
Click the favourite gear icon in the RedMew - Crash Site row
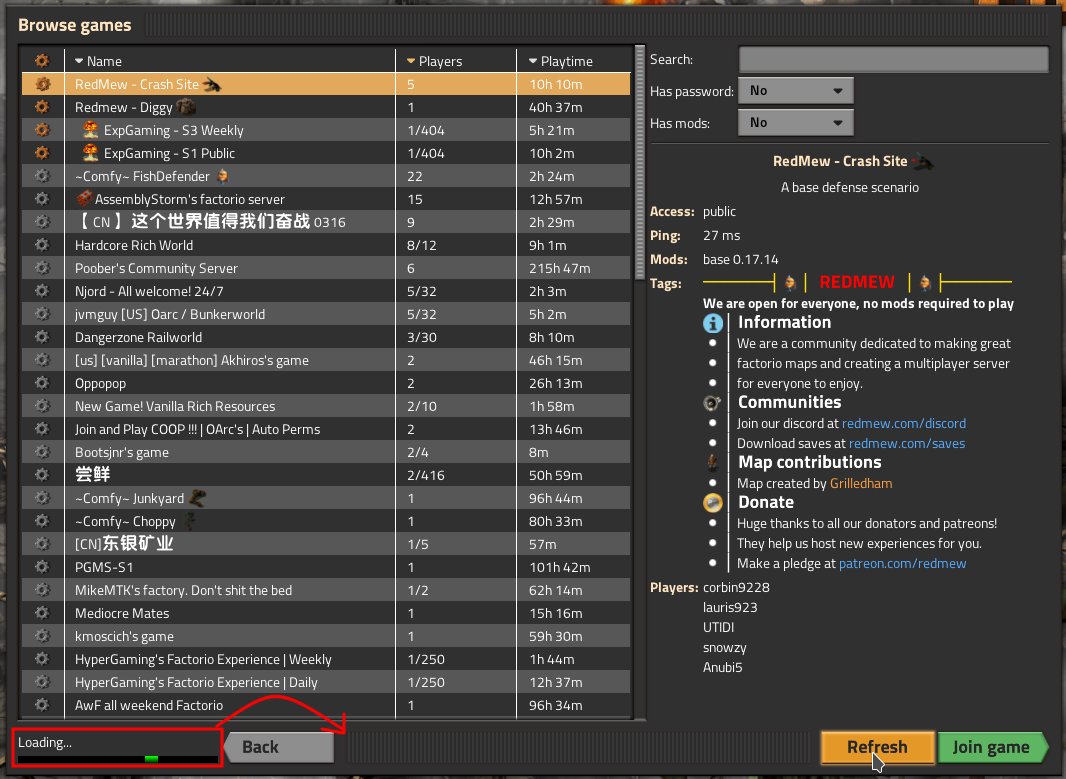[42, 84]
